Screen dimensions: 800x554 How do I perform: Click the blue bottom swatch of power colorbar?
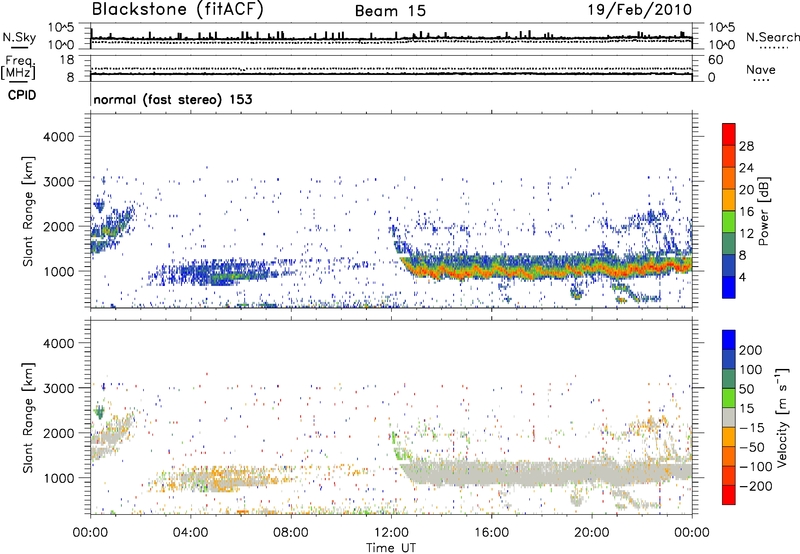pos(729,287)
